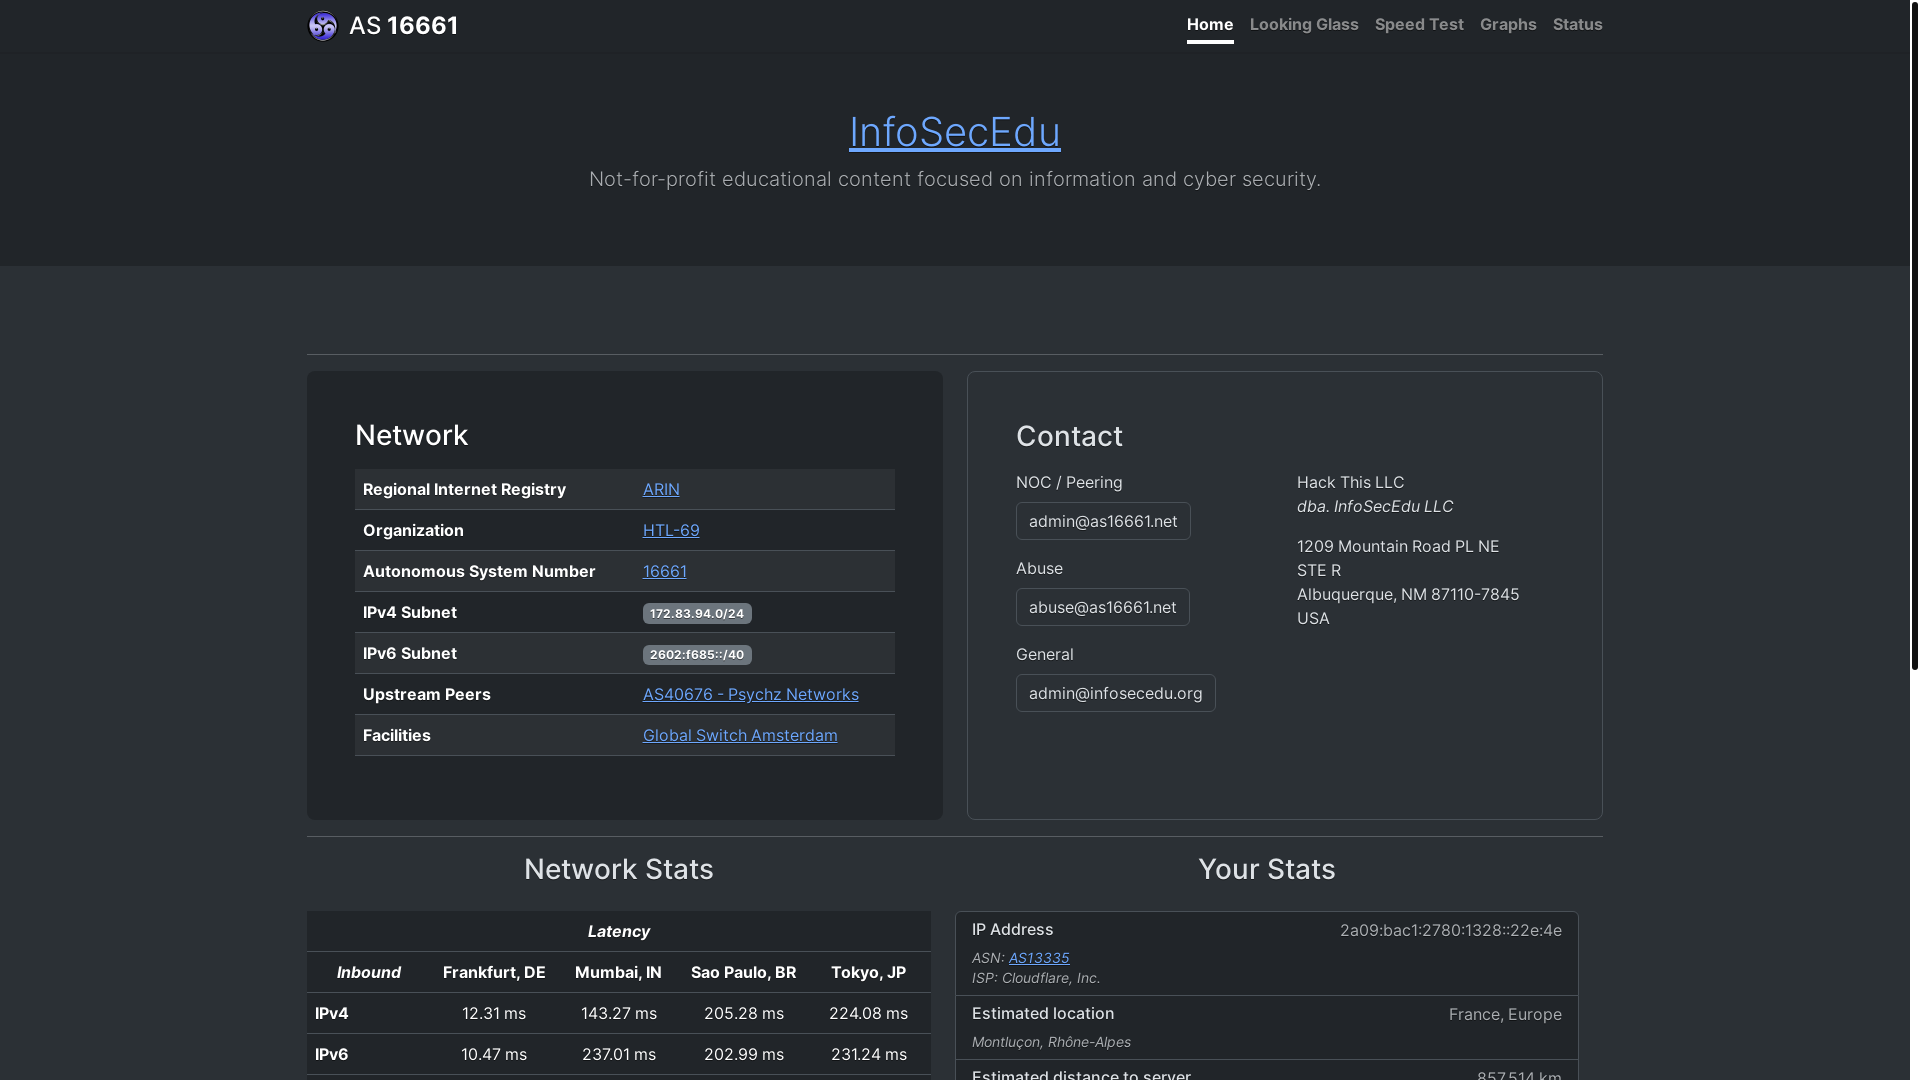Open Global Switch Amsterdam facility link
The height and width of the screenshot is (1080, 1920).
point(740,735)
